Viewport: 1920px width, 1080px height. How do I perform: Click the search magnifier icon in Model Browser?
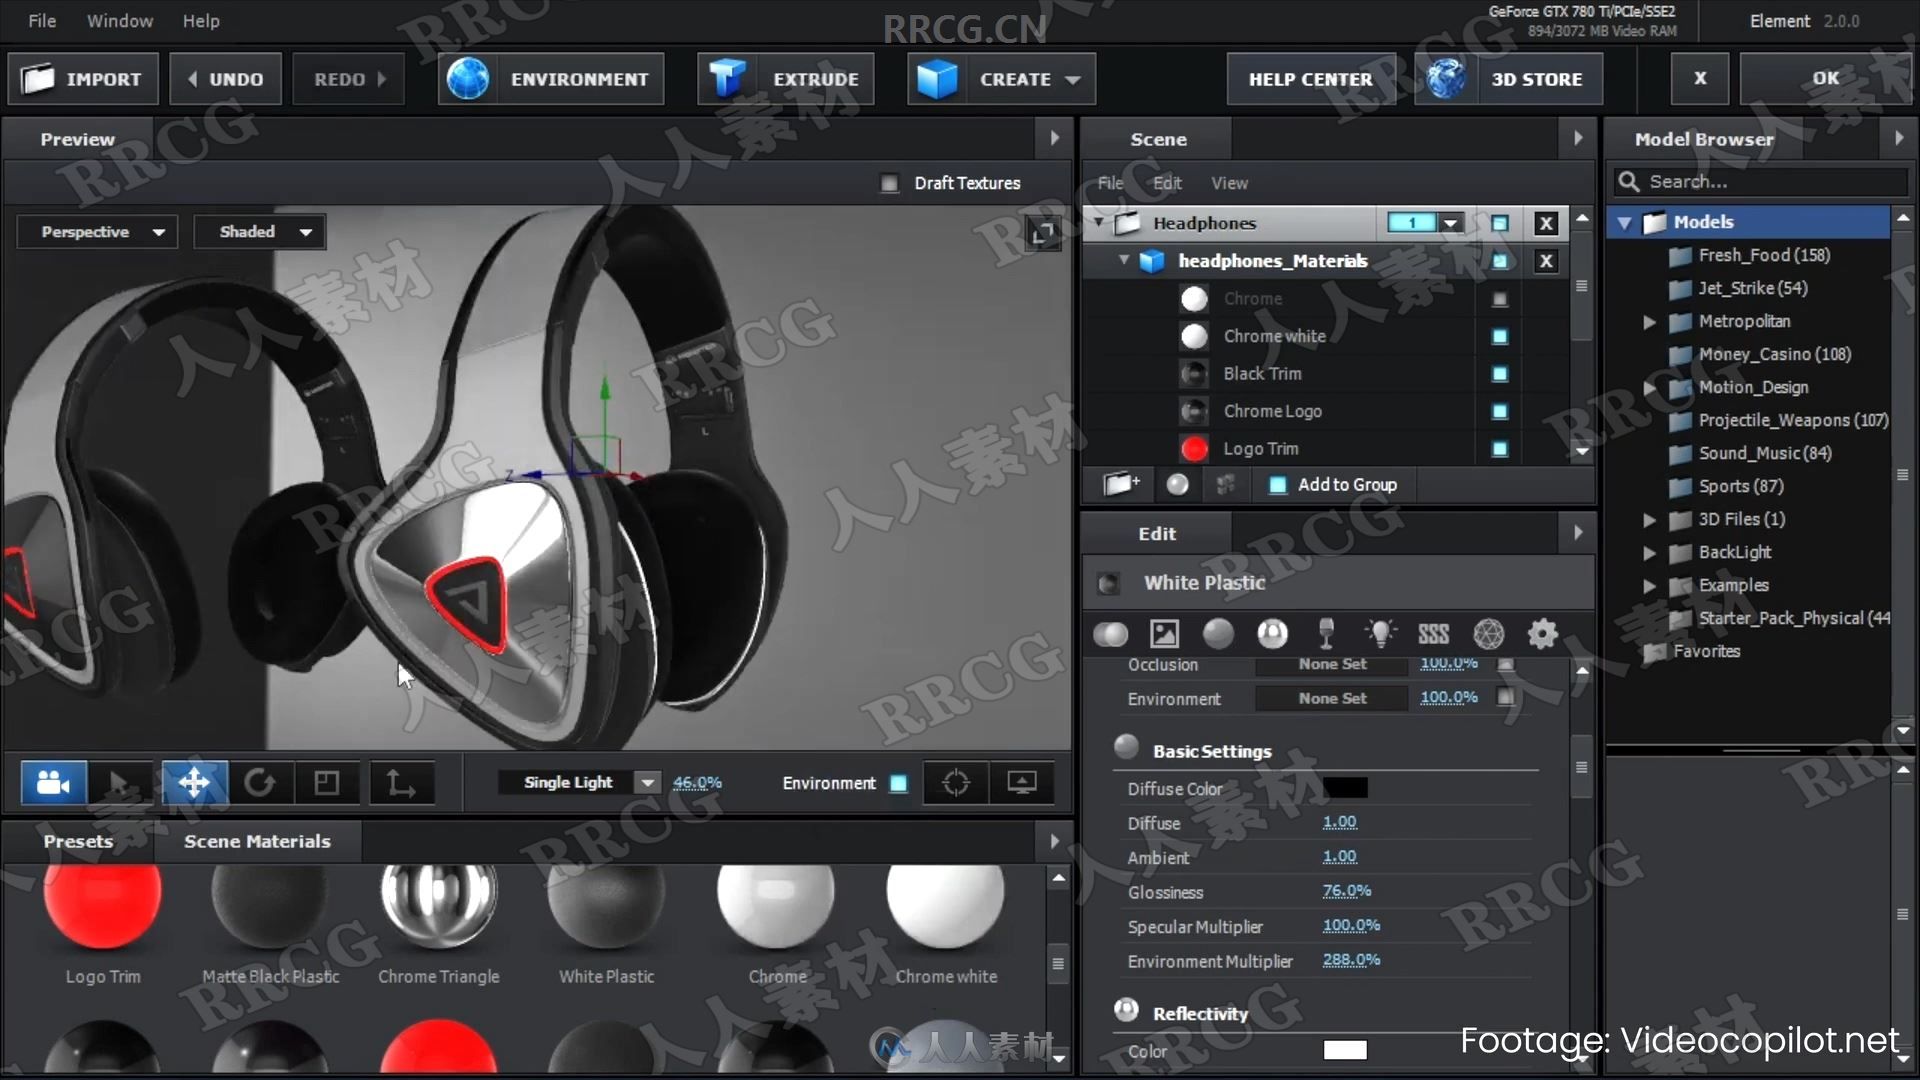click(x=1629, y=182)
